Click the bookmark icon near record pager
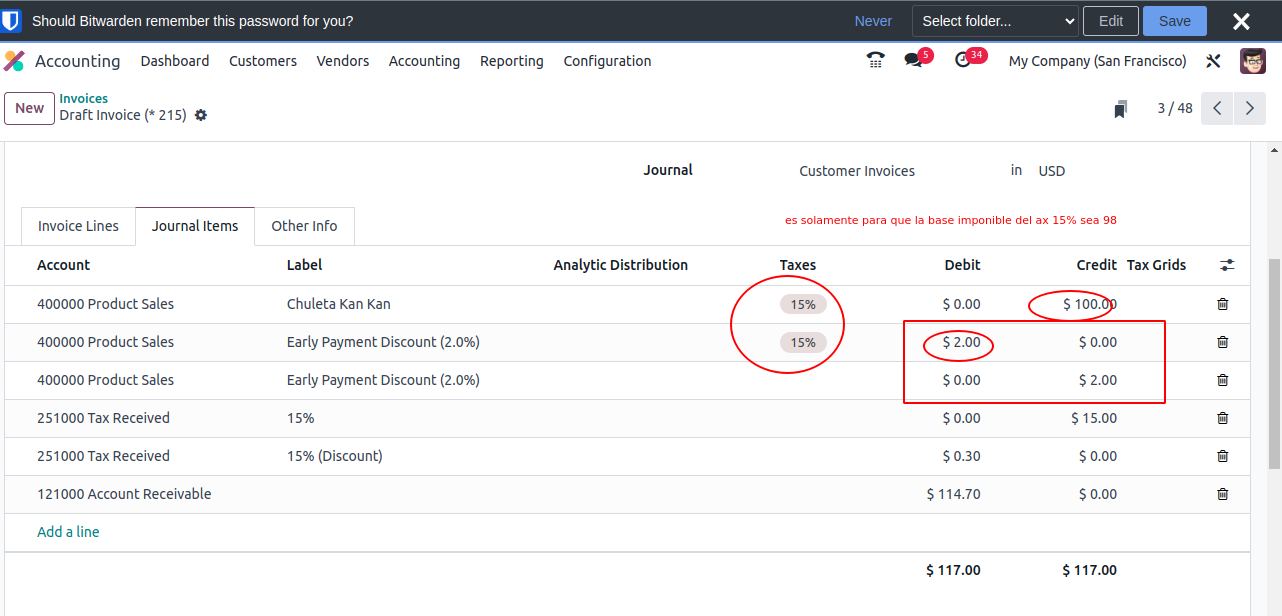The height and width of the screenshot is (616, 1282). point(1121,109)
